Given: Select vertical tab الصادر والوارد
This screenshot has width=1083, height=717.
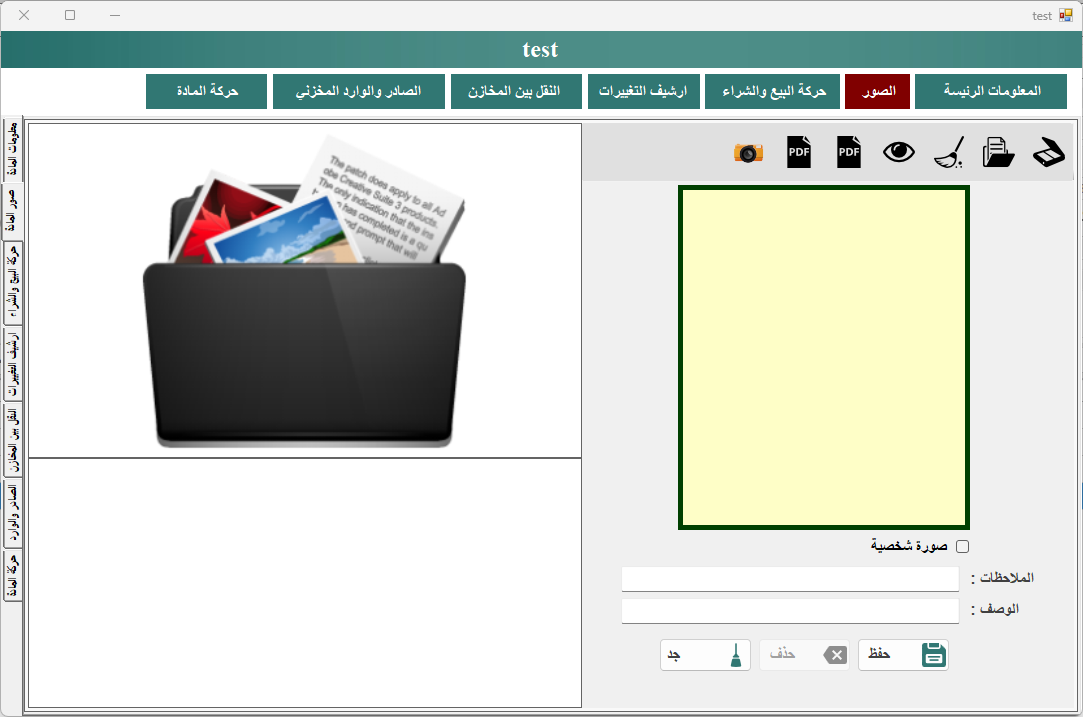Looking at the screenshot, I should coord(12,515).
